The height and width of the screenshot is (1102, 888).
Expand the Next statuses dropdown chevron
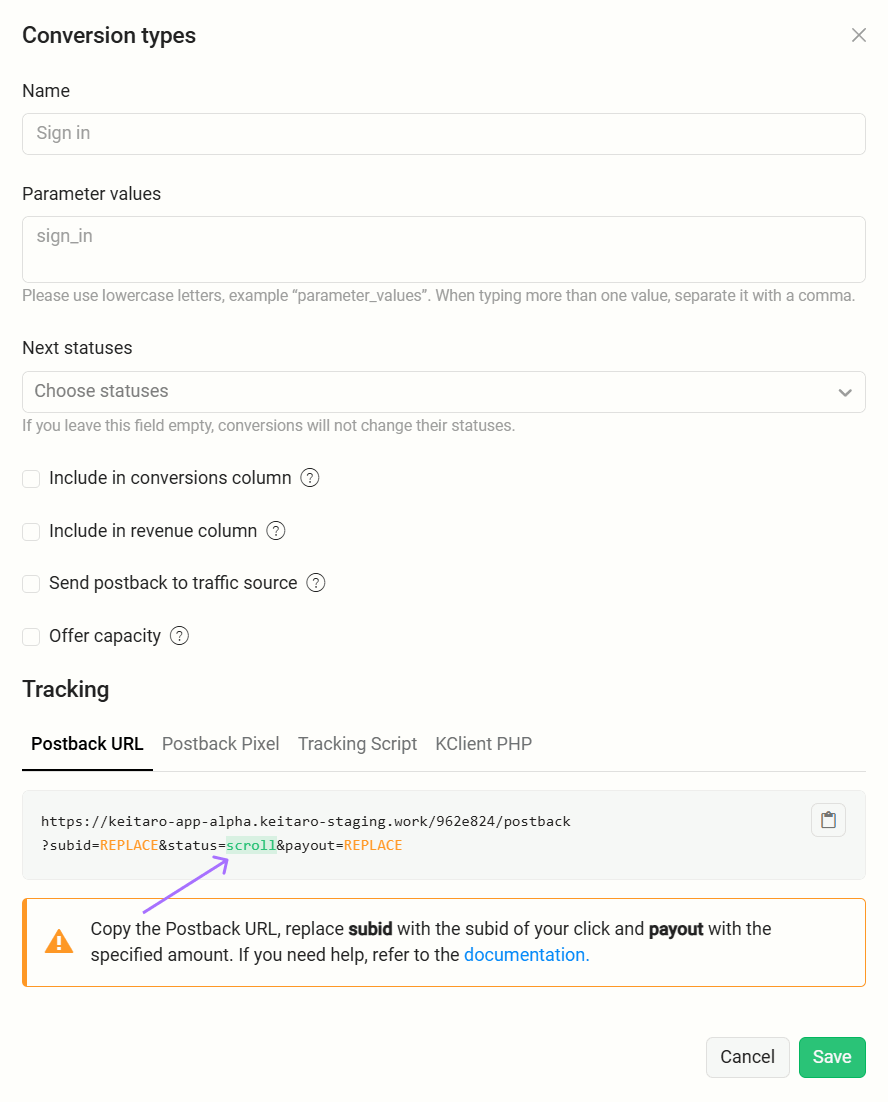coord(845,392)
